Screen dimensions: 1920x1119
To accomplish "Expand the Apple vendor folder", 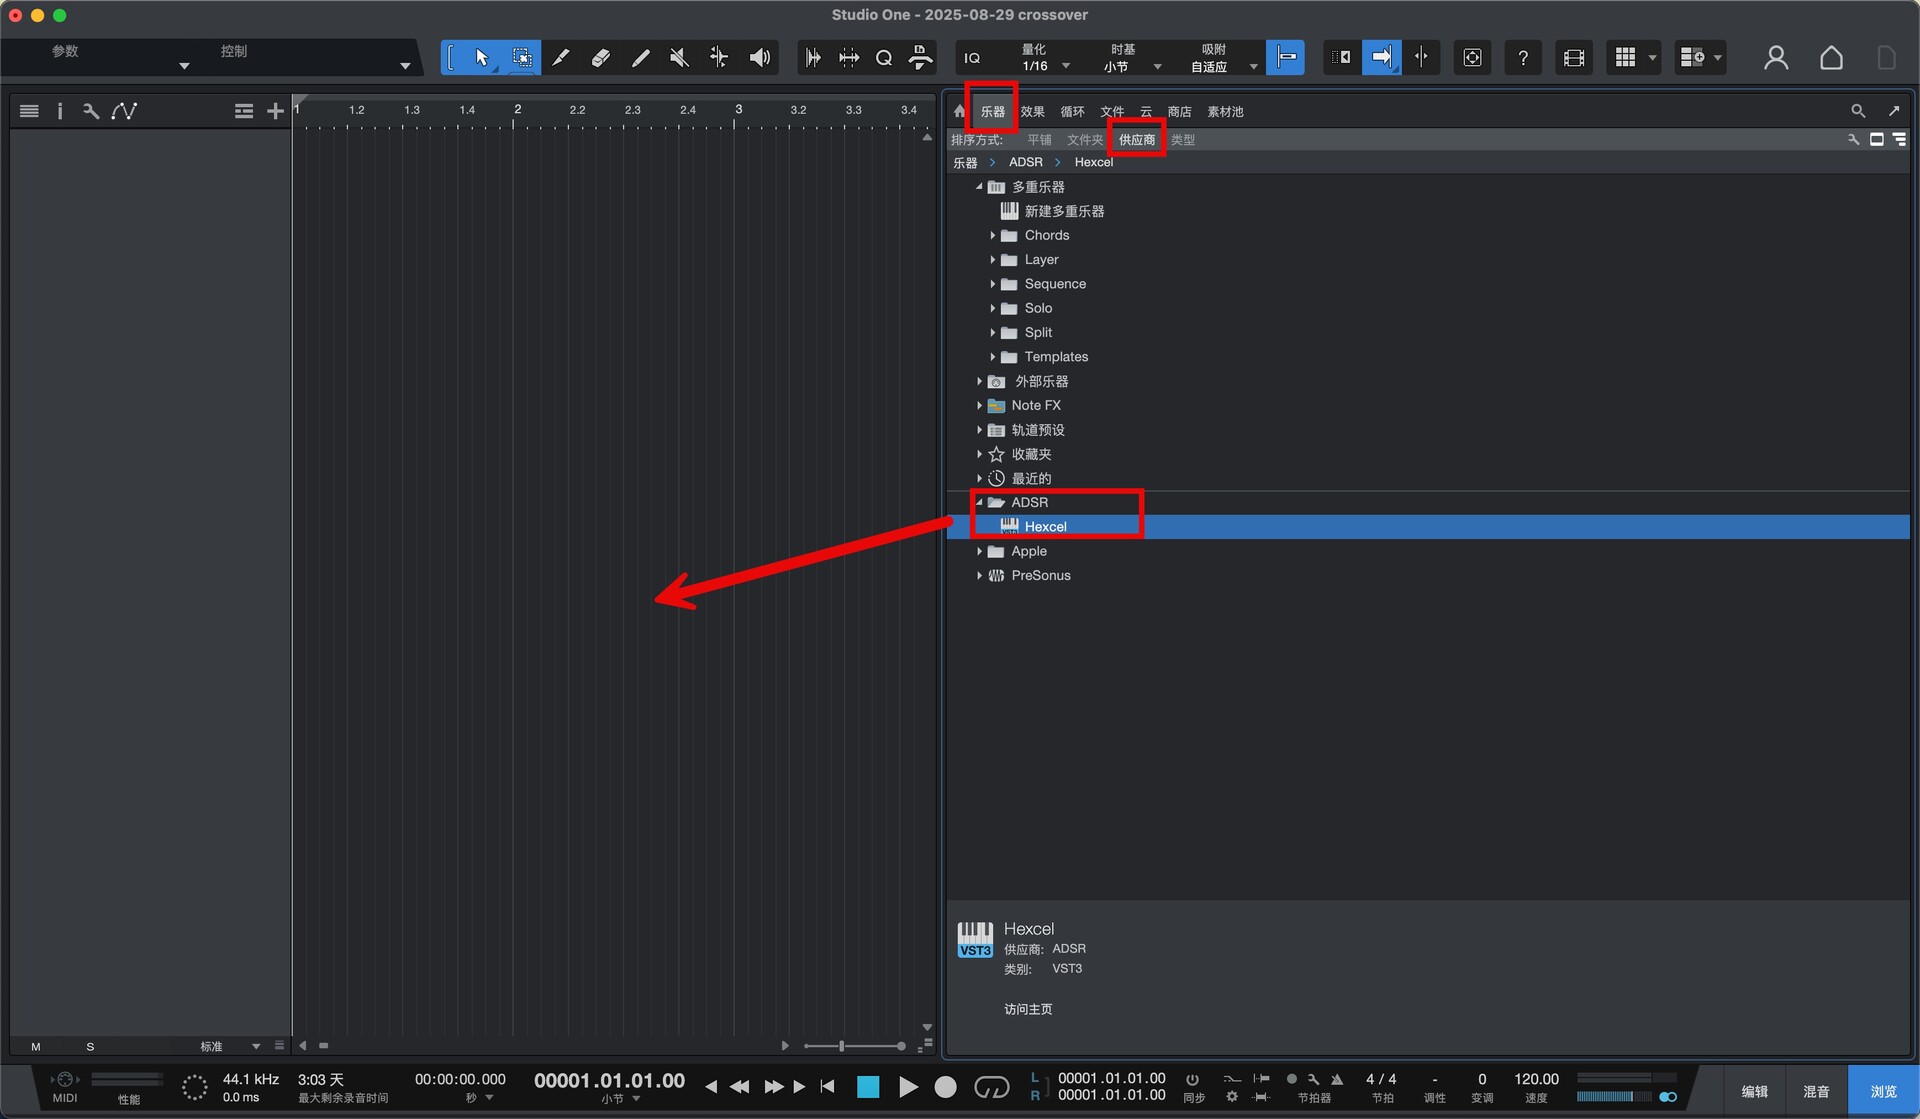I will click(979, 551).
